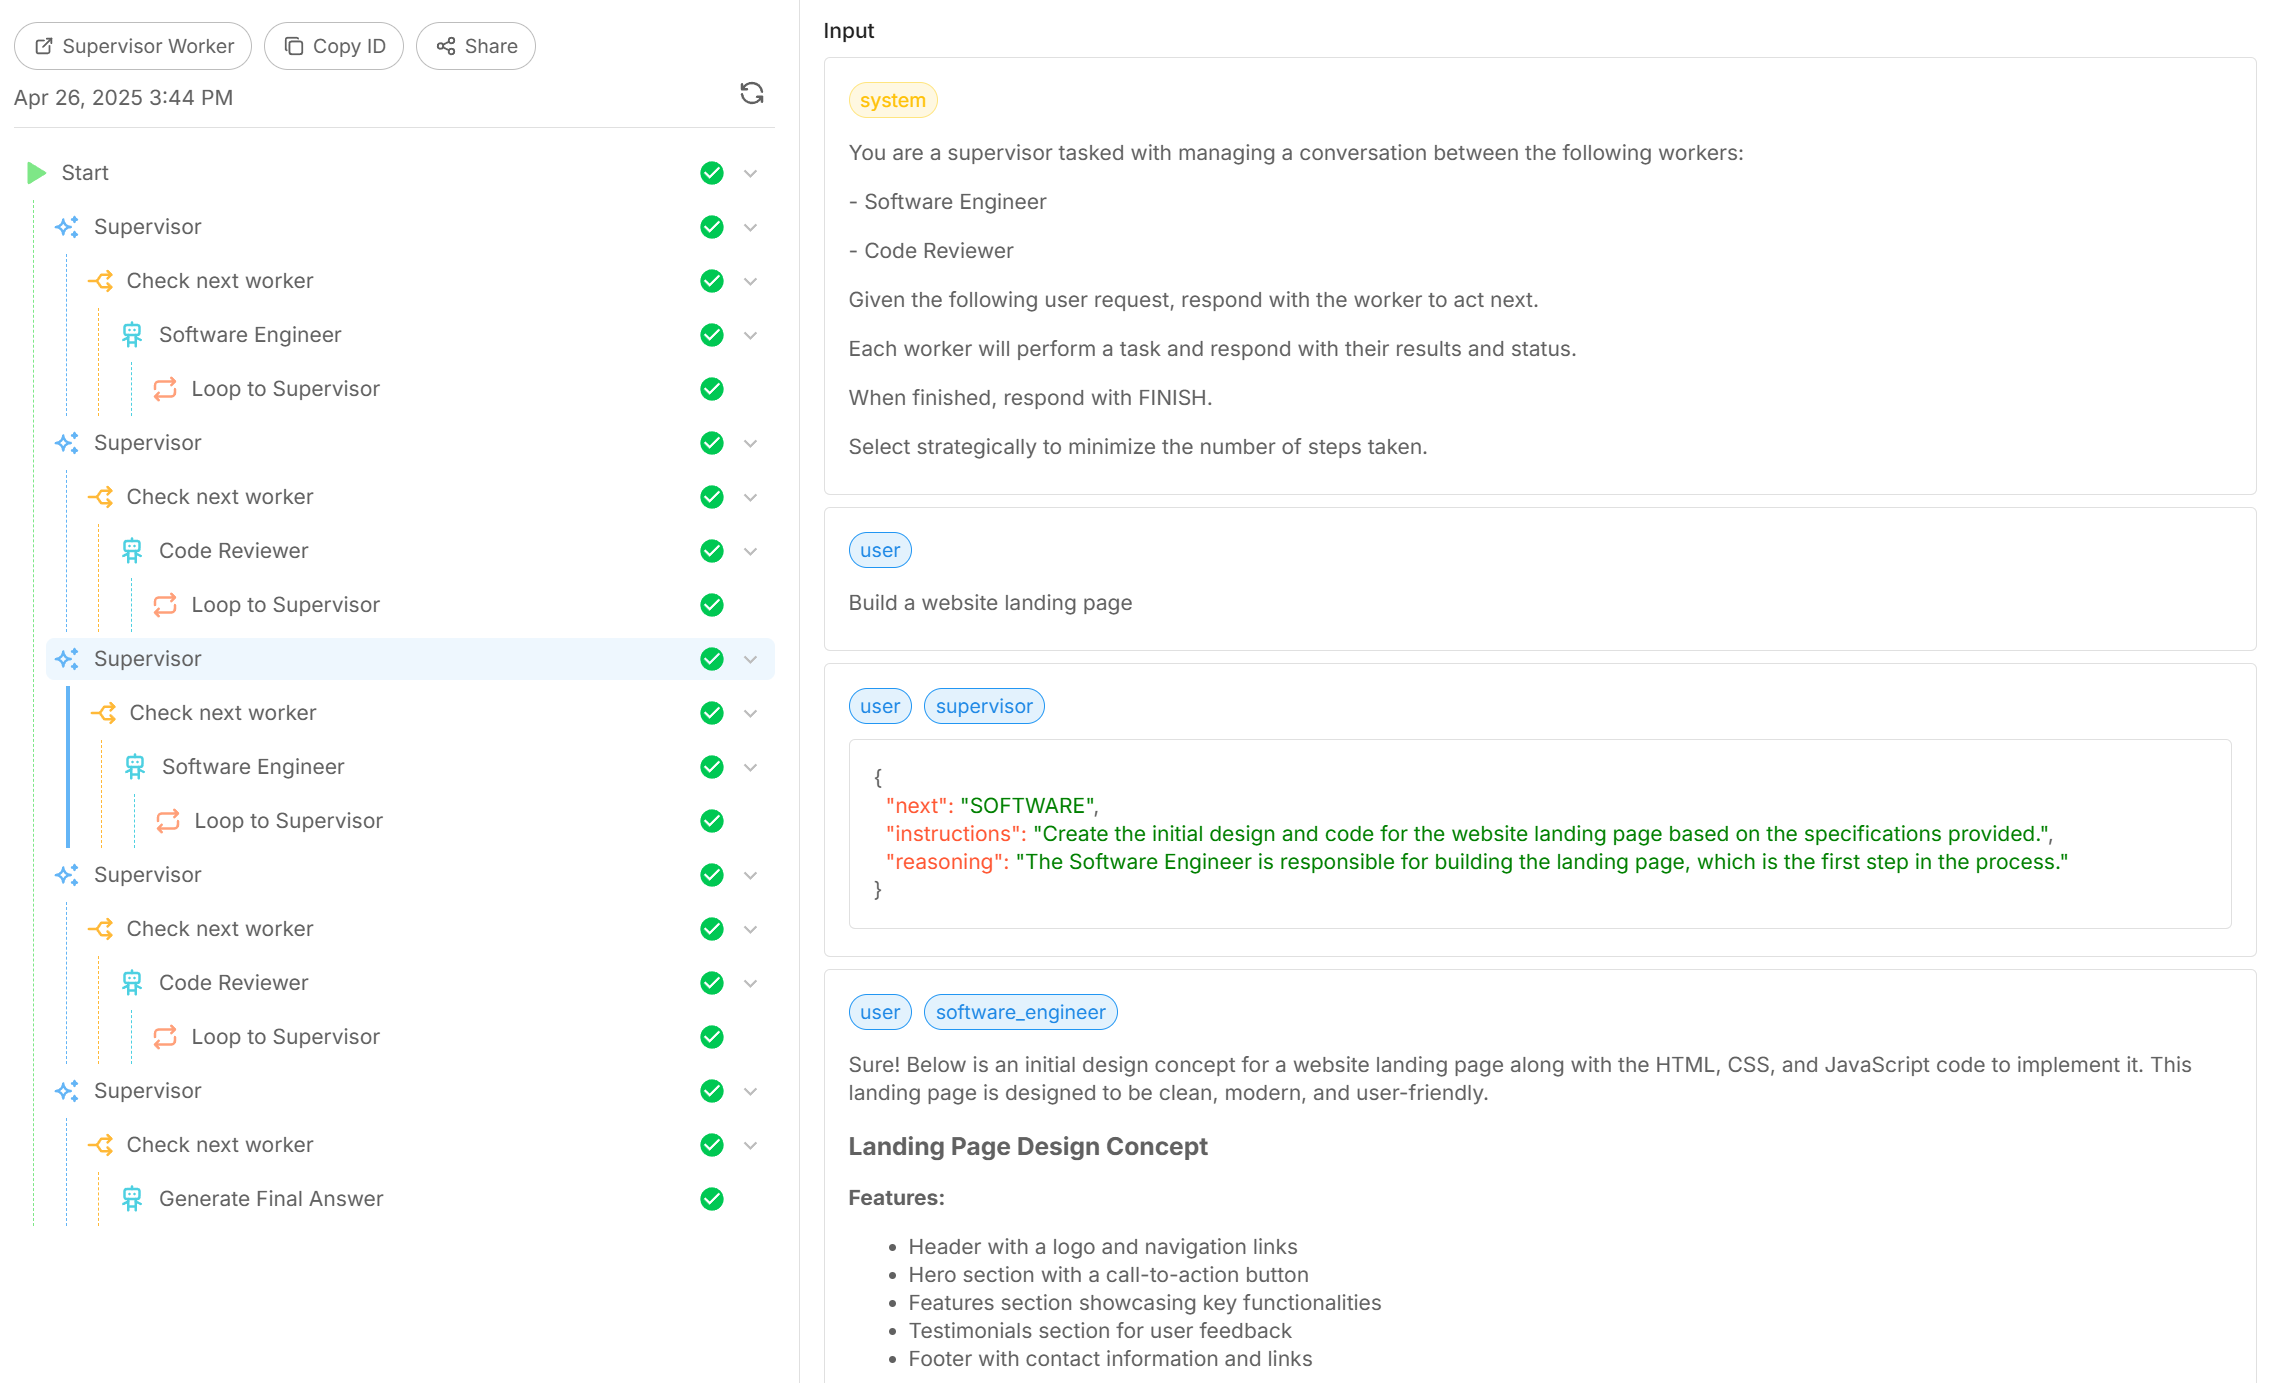This screenshot has width=2275, height=1383.
Task: Click the orange loop icon on Loop to Supervisor
Action: (165, 388)
